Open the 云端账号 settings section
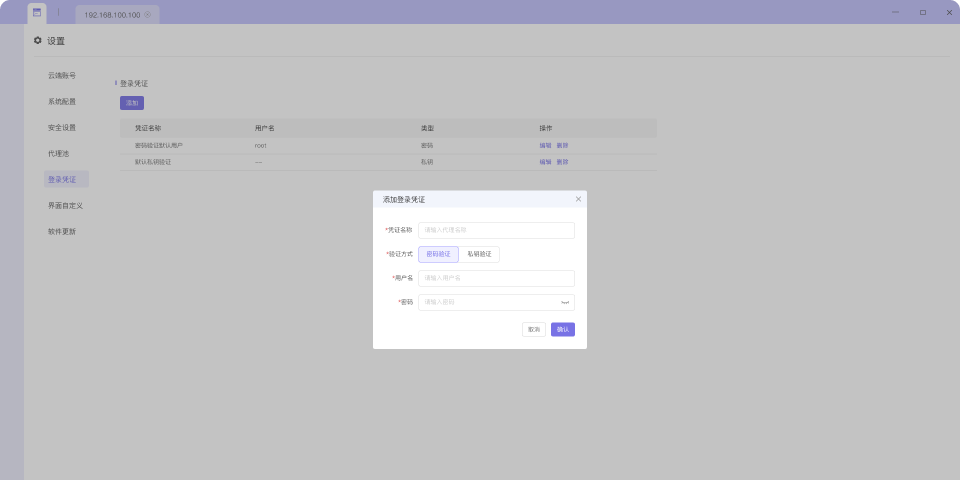Image resolution: width=960 pixels, height=480 pixels. click(62, 76)
